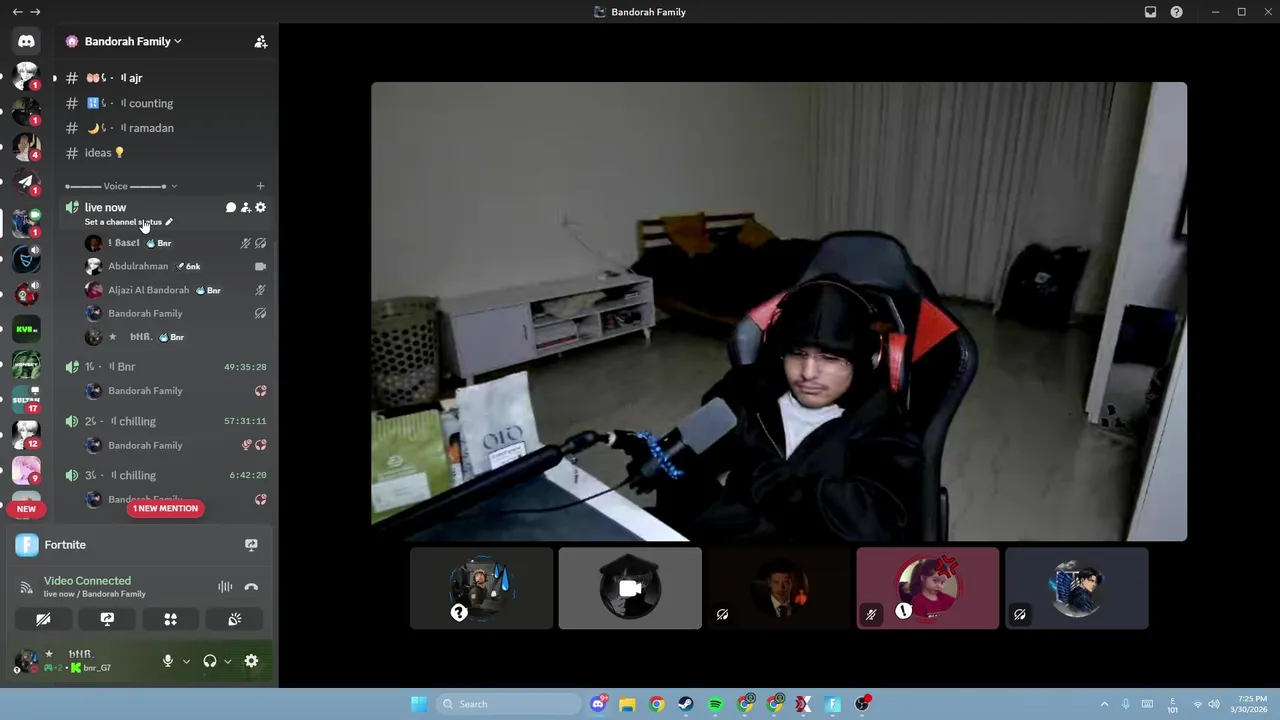Open the ajr text channel

[165, 78]
